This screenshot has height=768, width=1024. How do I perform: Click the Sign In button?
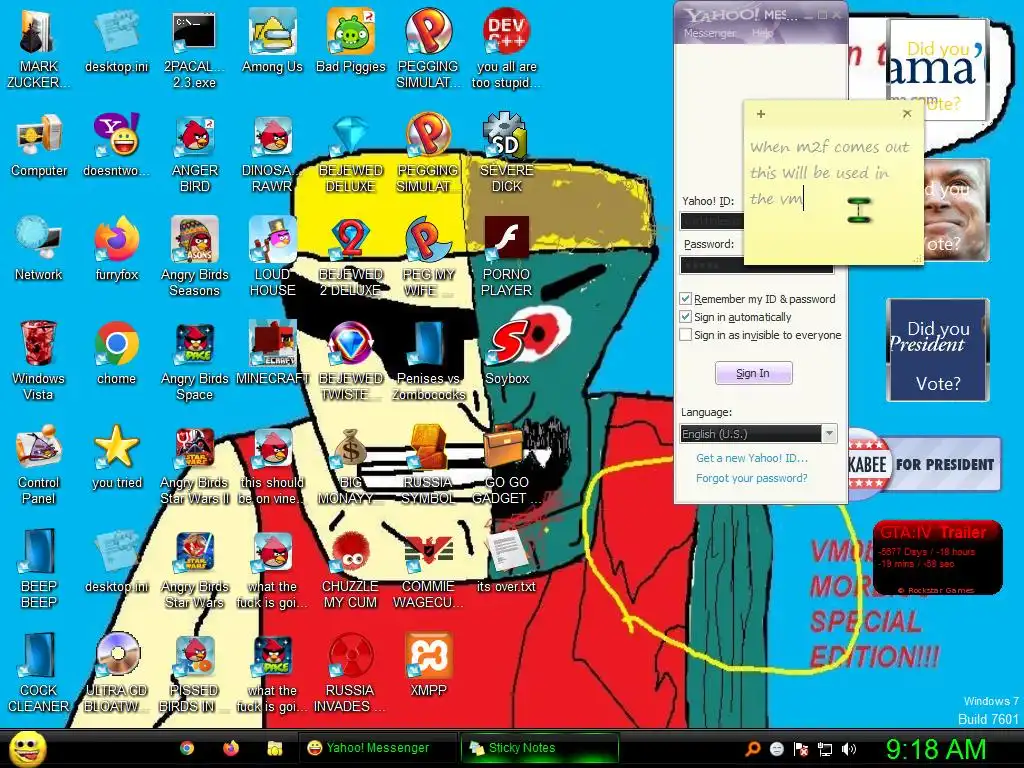(x=754, y=373)
